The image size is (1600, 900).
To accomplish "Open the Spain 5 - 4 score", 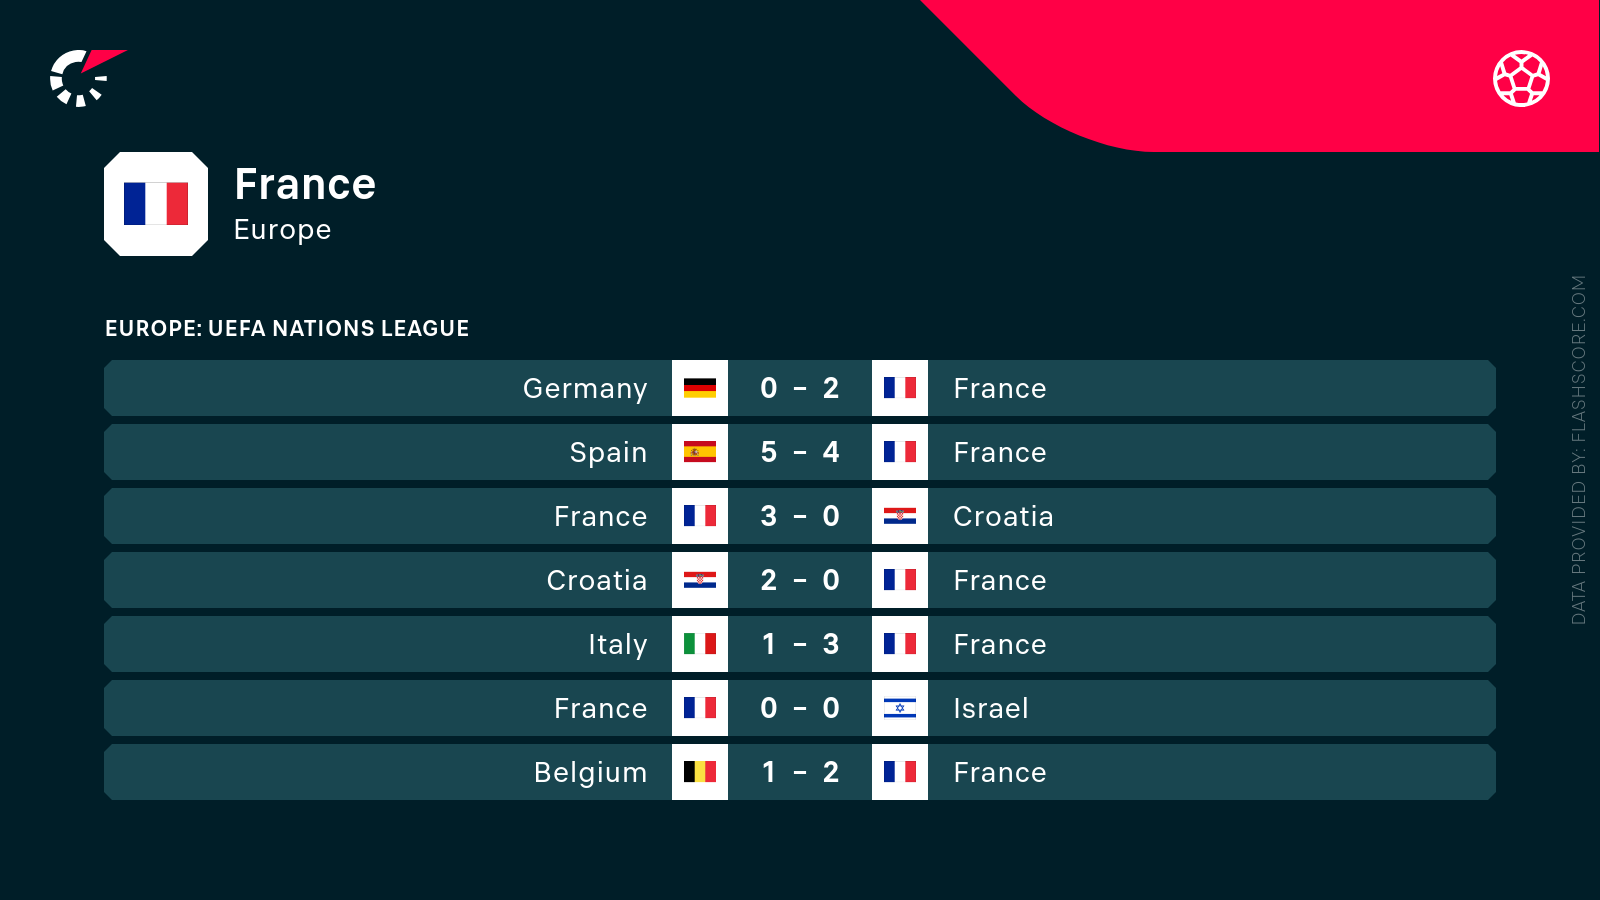I will (x=800, y=452).
